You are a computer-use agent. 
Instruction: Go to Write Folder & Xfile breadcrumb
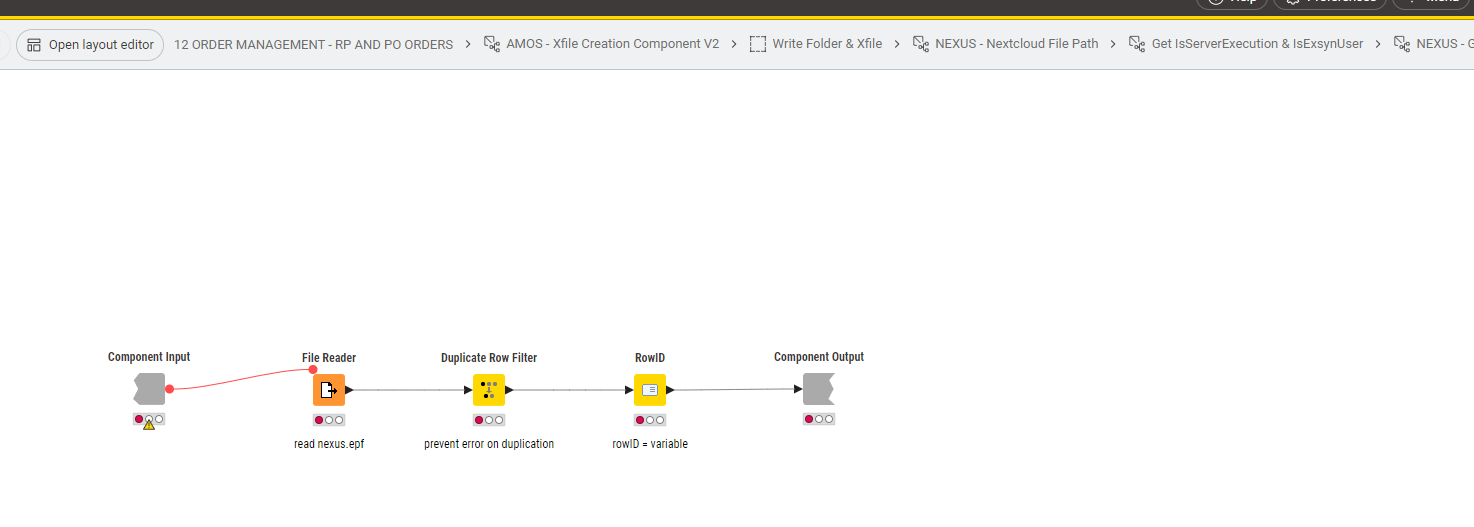827,44
